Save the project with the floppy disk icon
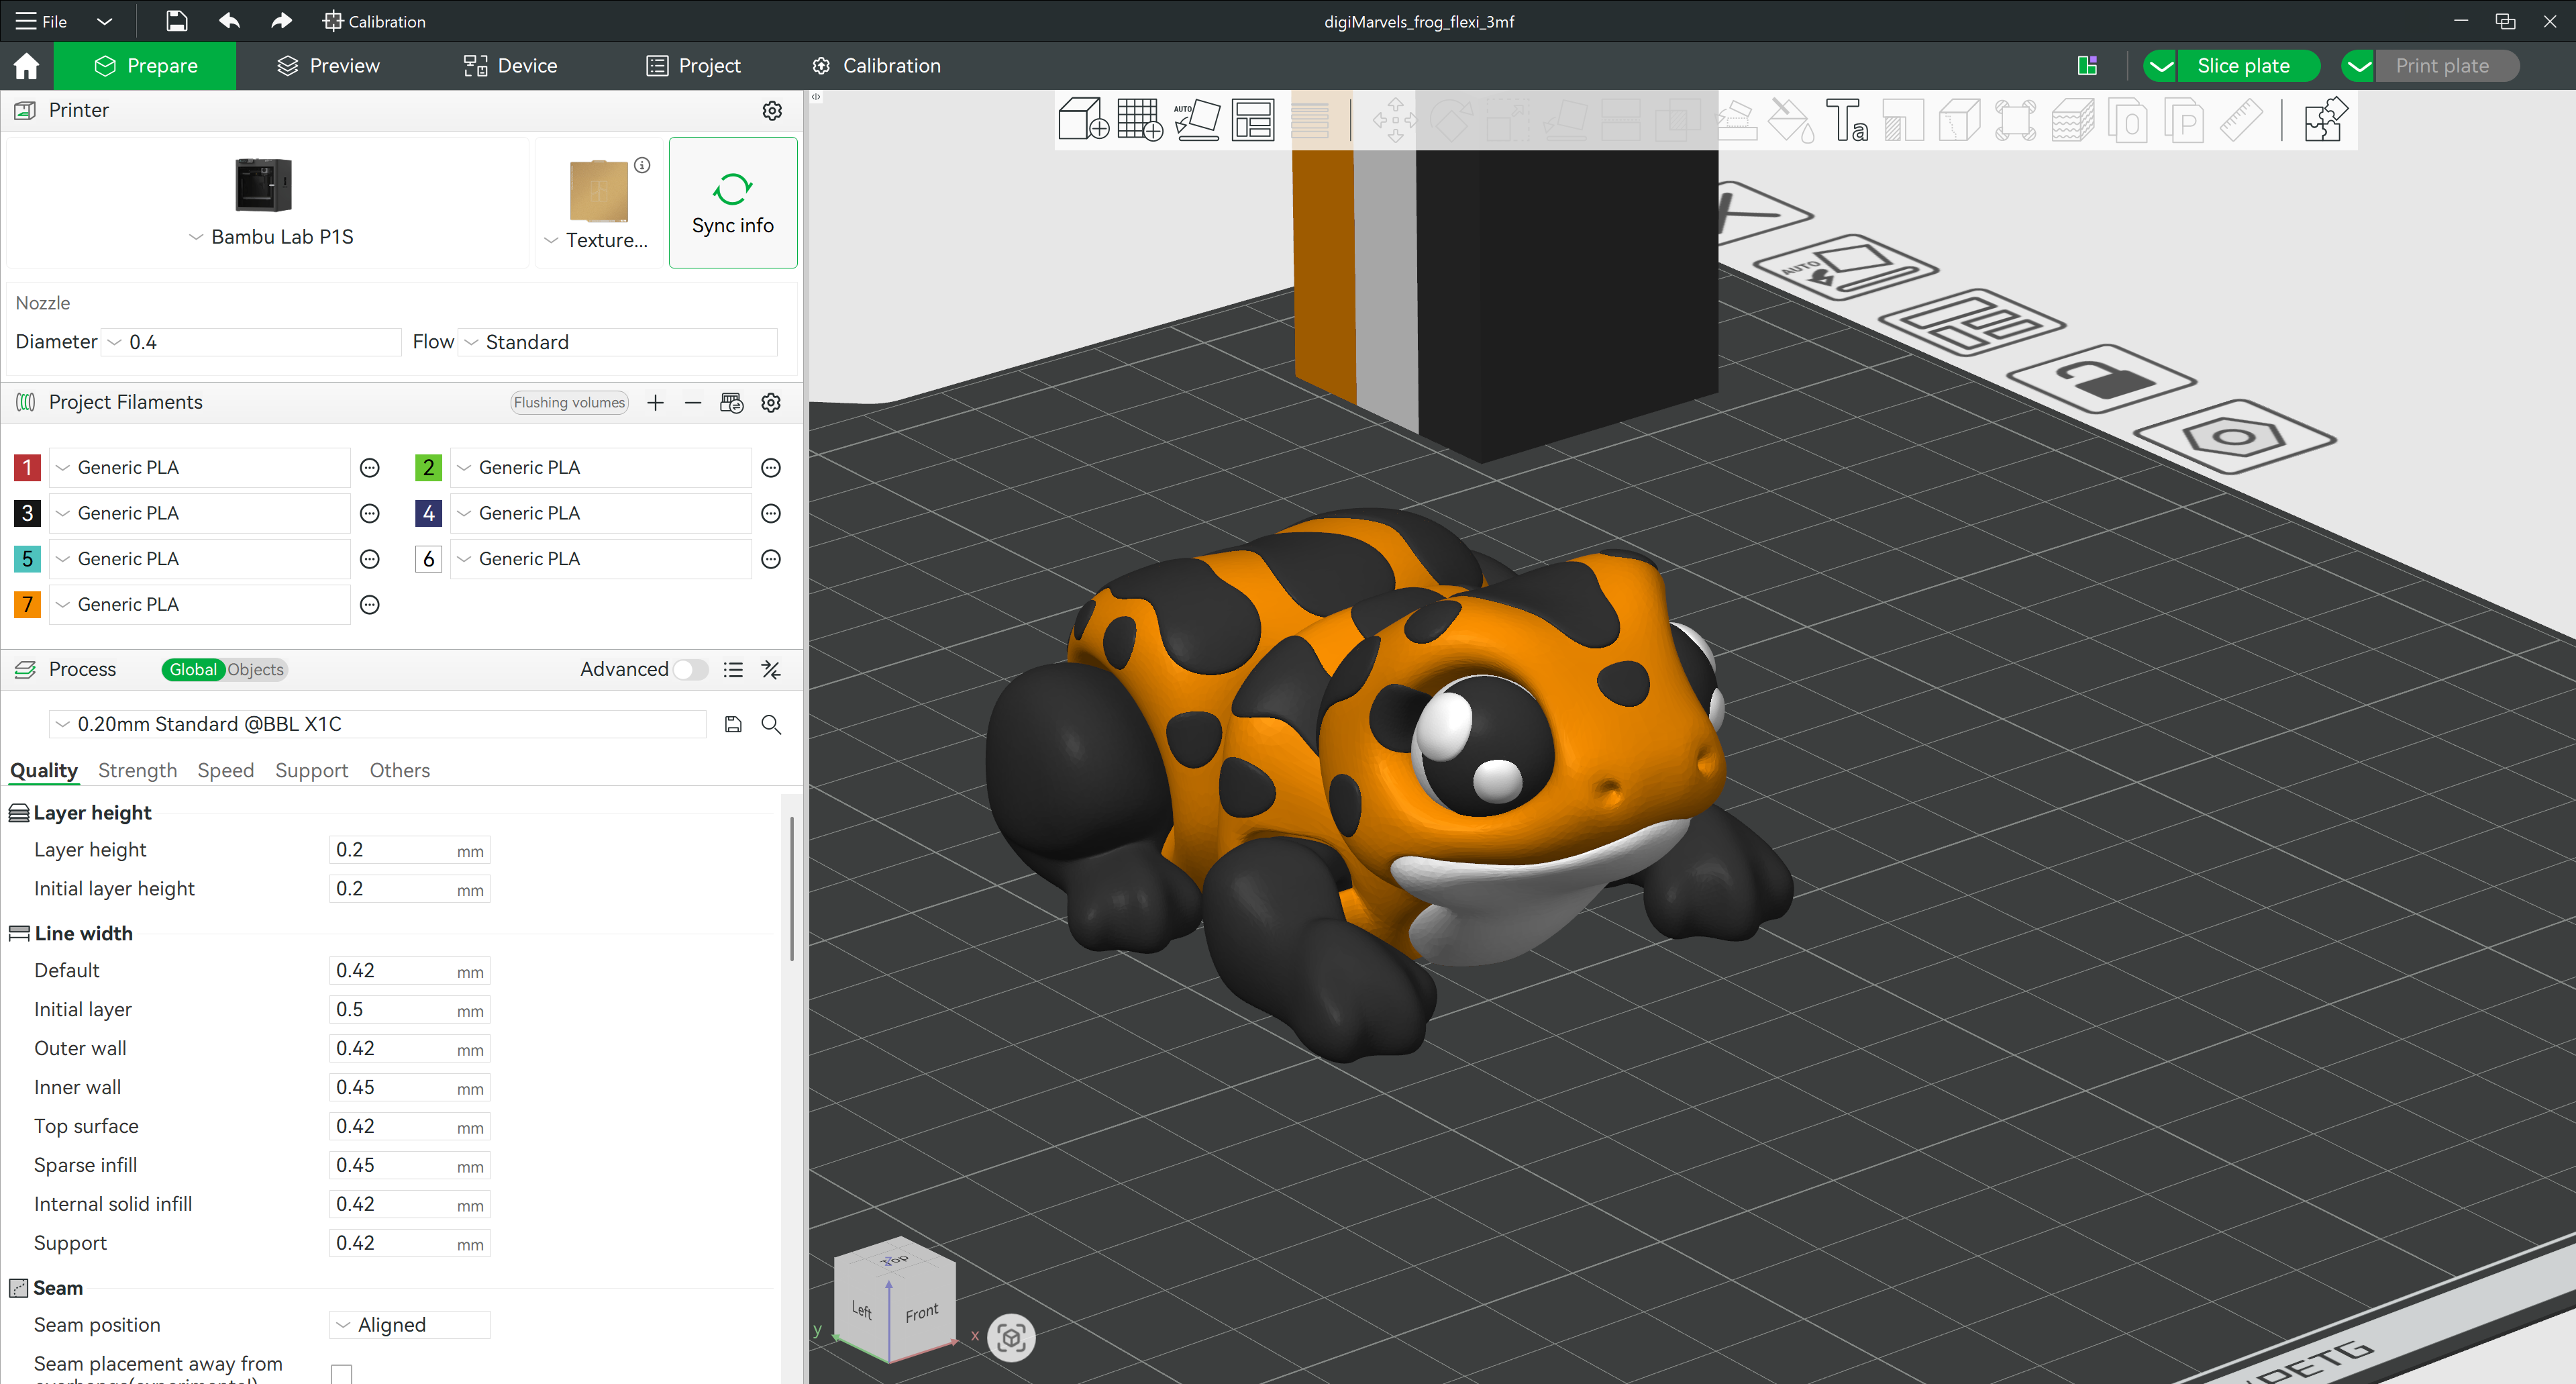 [176, 21]
